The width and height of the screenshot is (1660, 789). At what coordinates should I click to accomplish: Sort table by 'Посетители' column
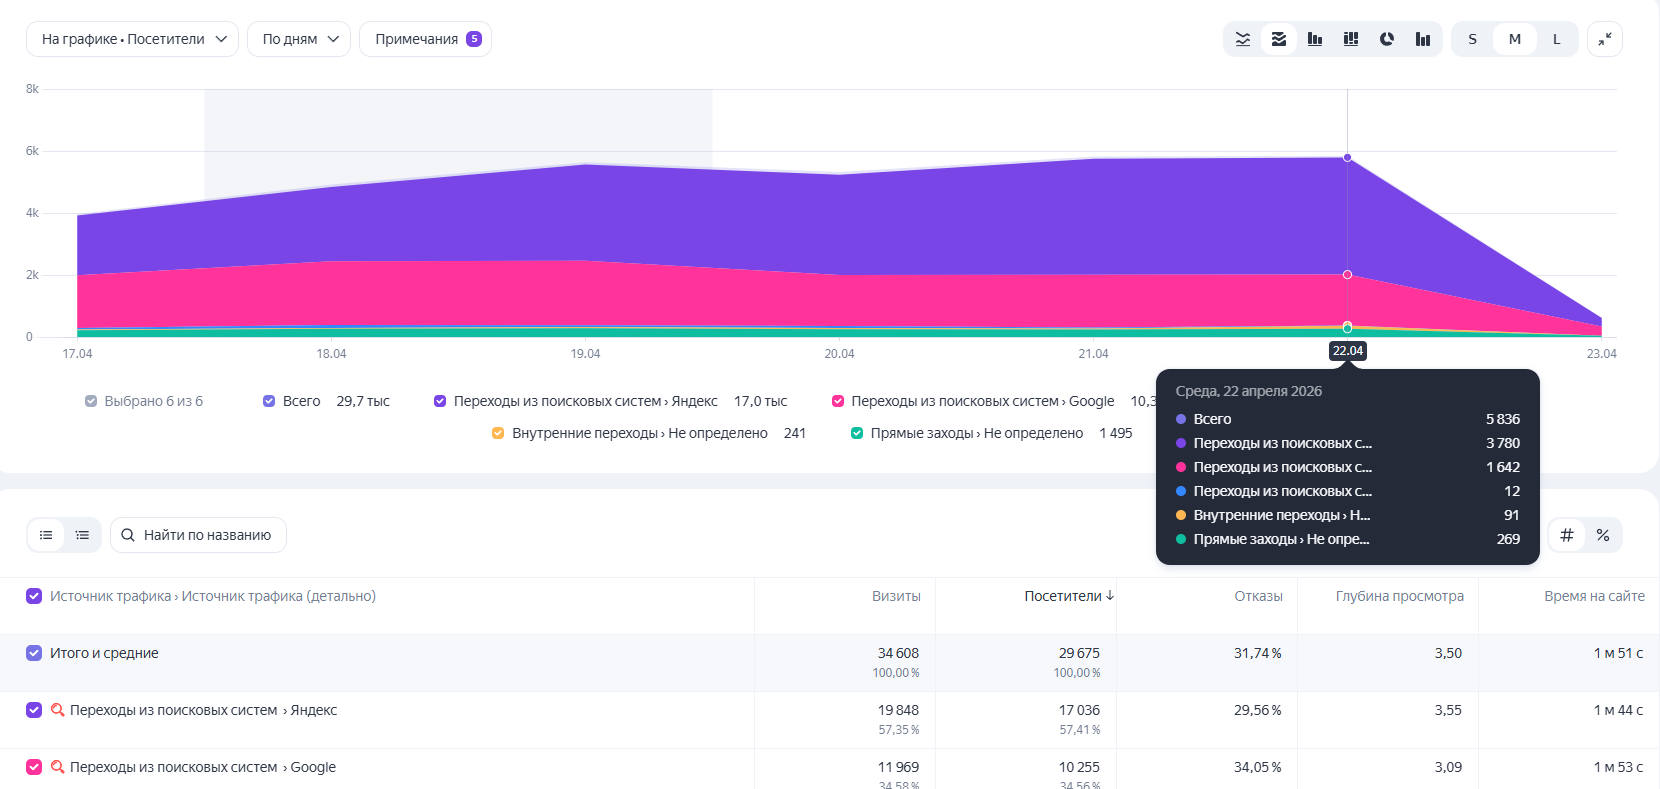(1063, 596)
